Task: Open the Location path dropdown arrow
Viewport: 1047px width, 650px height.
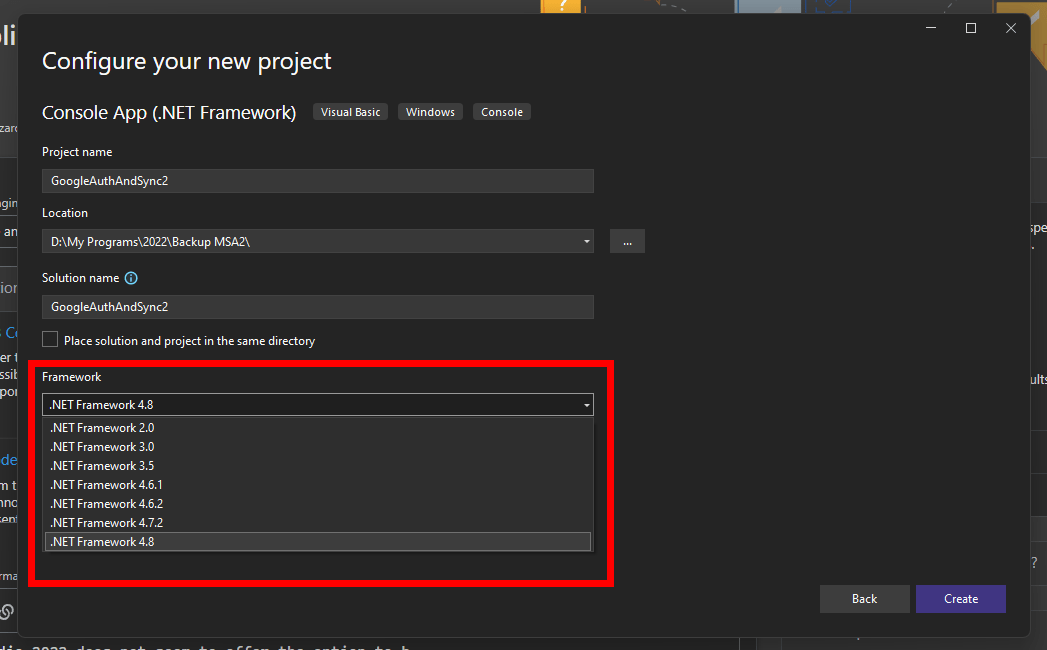Action: (586, 241)
